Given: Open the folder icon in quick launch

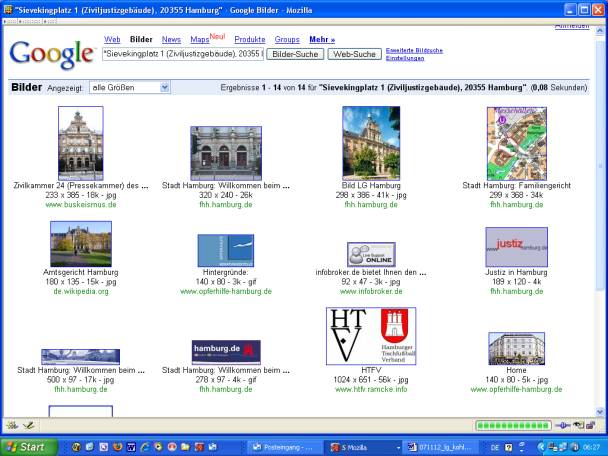Looking at the screenshot, I should point(185,447).
